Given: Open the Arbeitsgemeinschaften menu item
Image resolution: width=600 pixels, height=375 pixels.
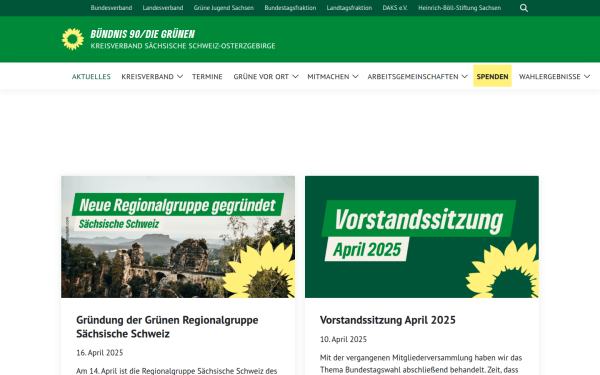Looking at the screenshot, I should (x=413, y=77).
